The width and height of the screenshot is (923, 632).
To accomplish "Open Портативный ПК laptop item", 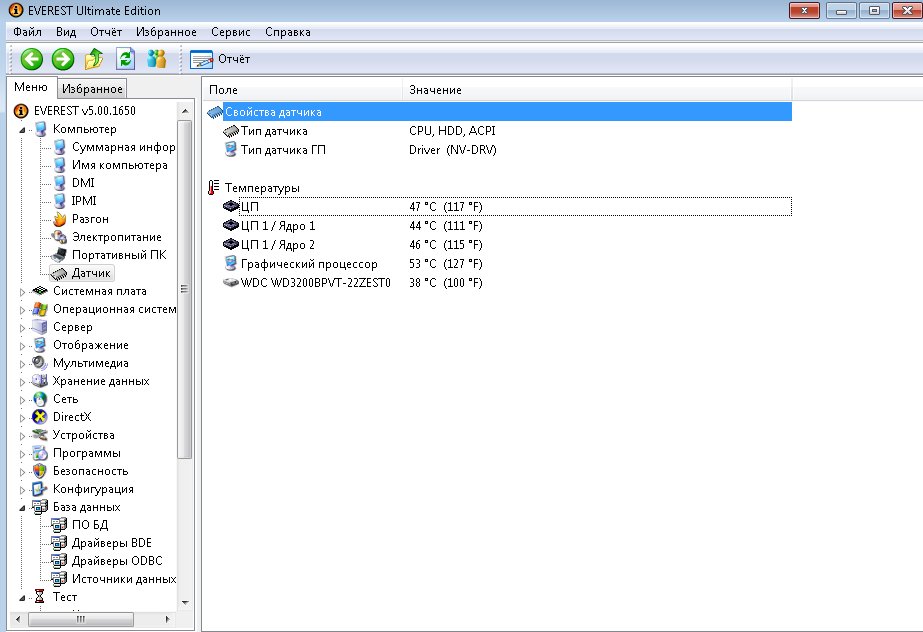I will [x=119, y=255].
